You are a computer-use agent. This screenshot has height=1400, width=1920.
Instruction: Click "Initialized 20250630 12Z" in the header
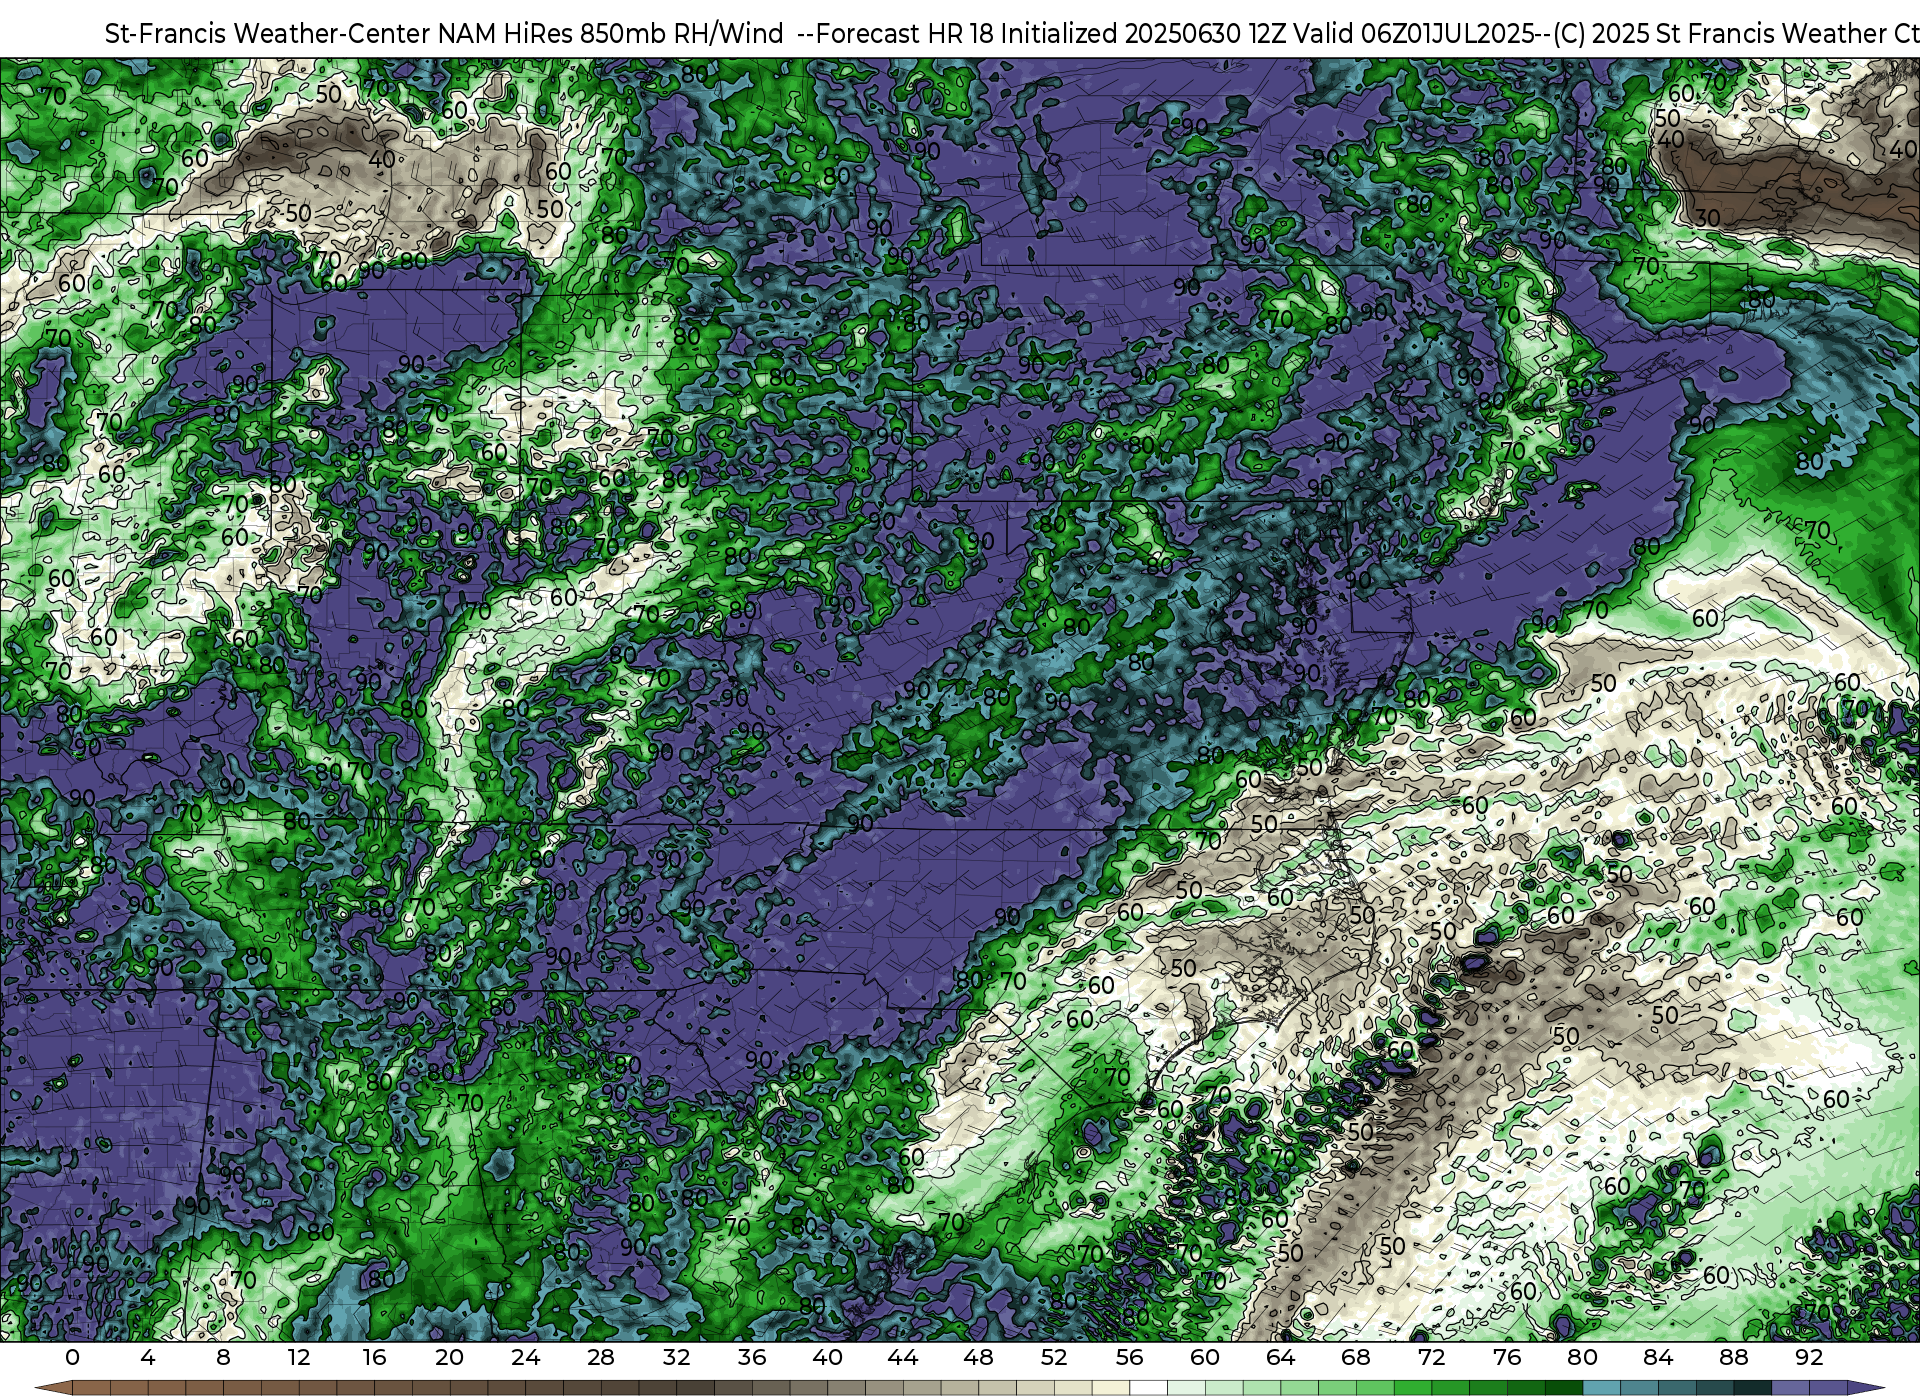coord(1142,34)
